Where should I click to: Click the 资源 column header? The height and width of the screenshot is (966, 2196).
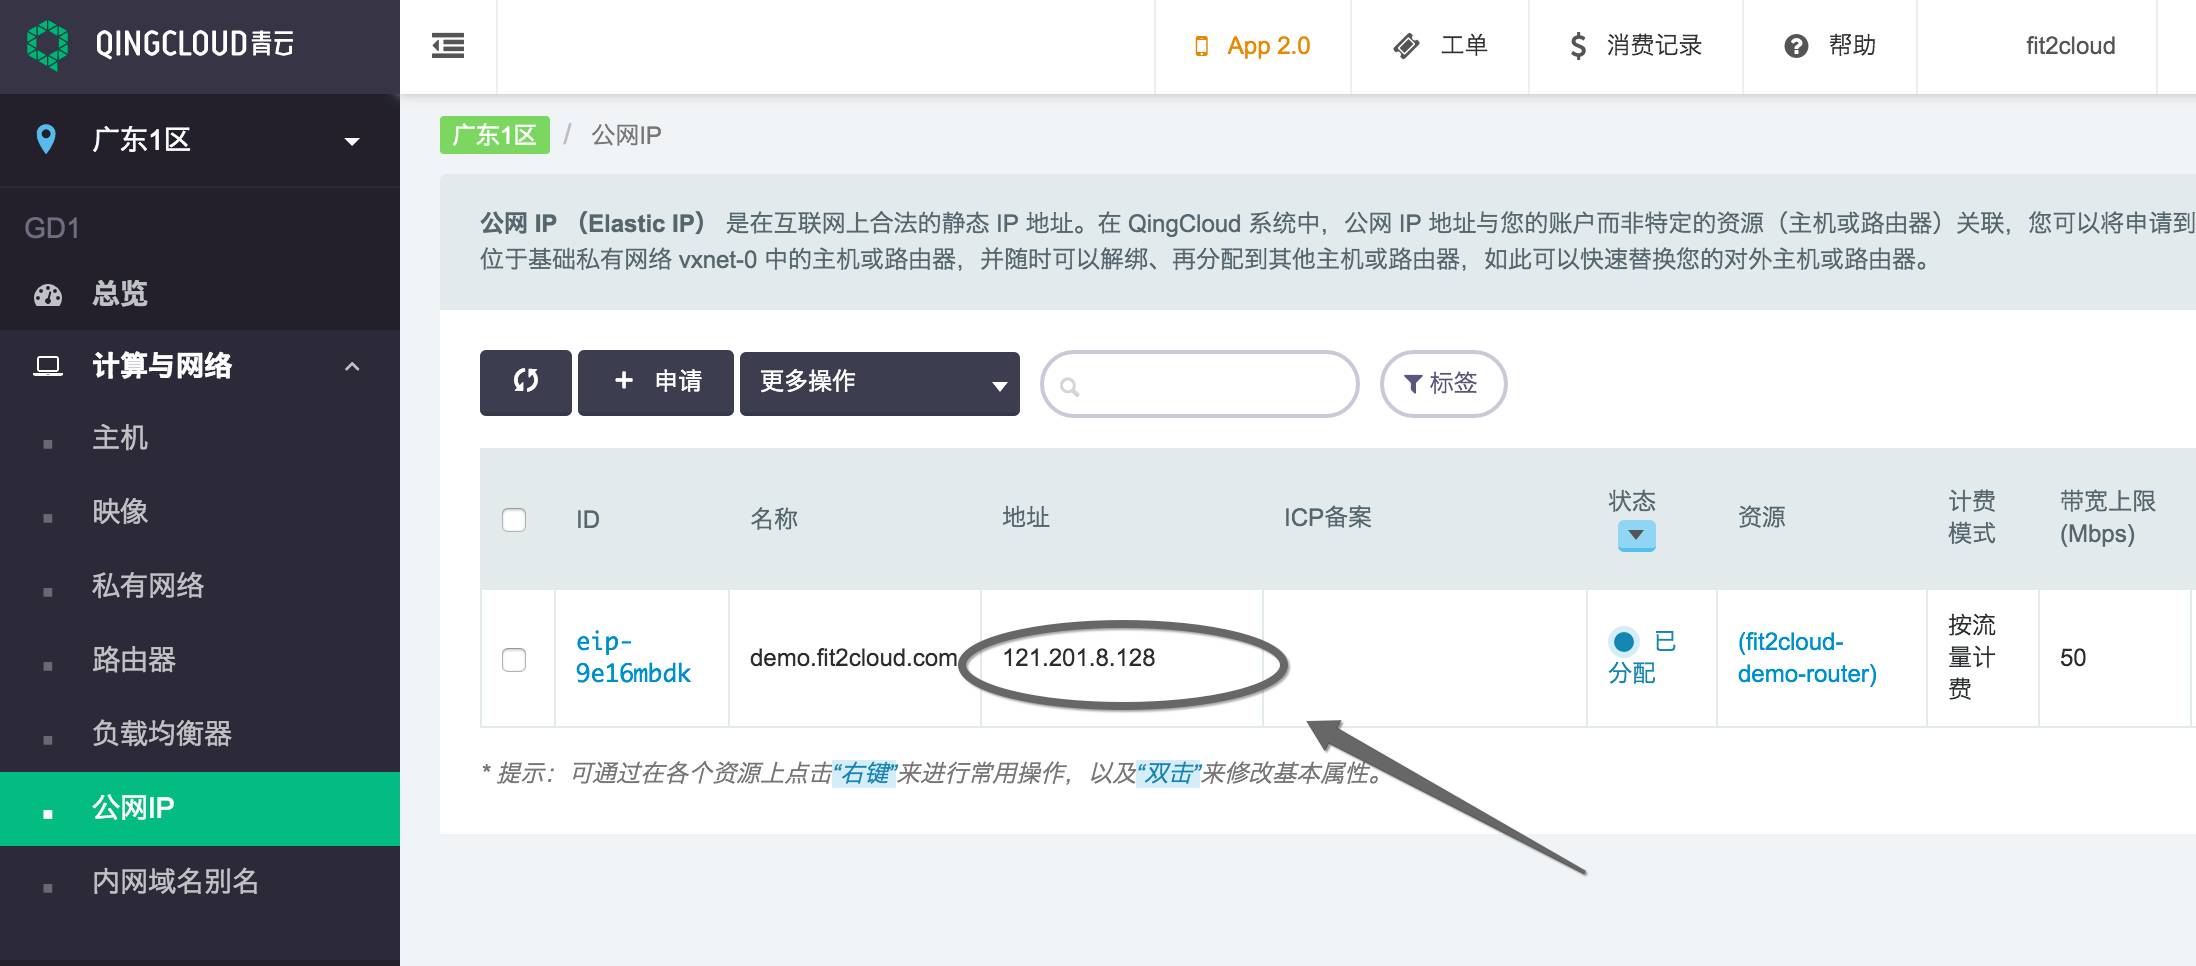[x=1762, y=518]
